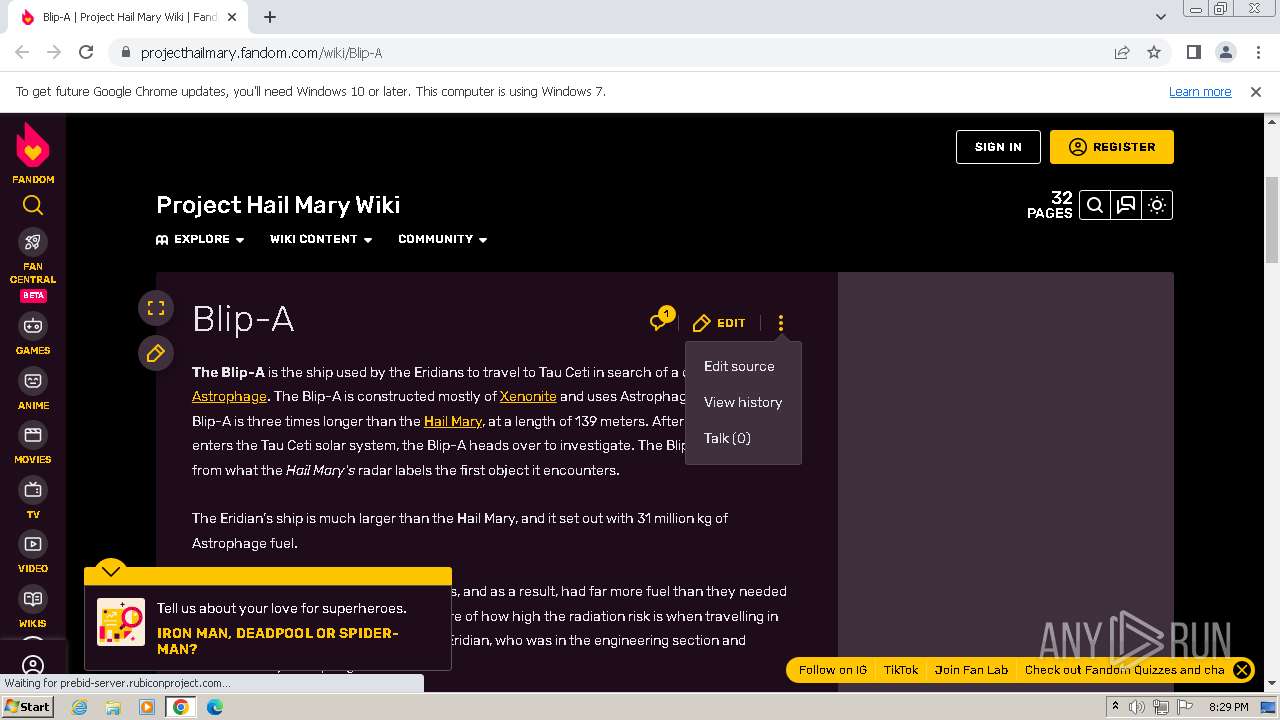Image resolution: width=1280 pixels, height=720 pixels.
Task: Open the Chrome three-dot menu
Action: point(1257,52)
